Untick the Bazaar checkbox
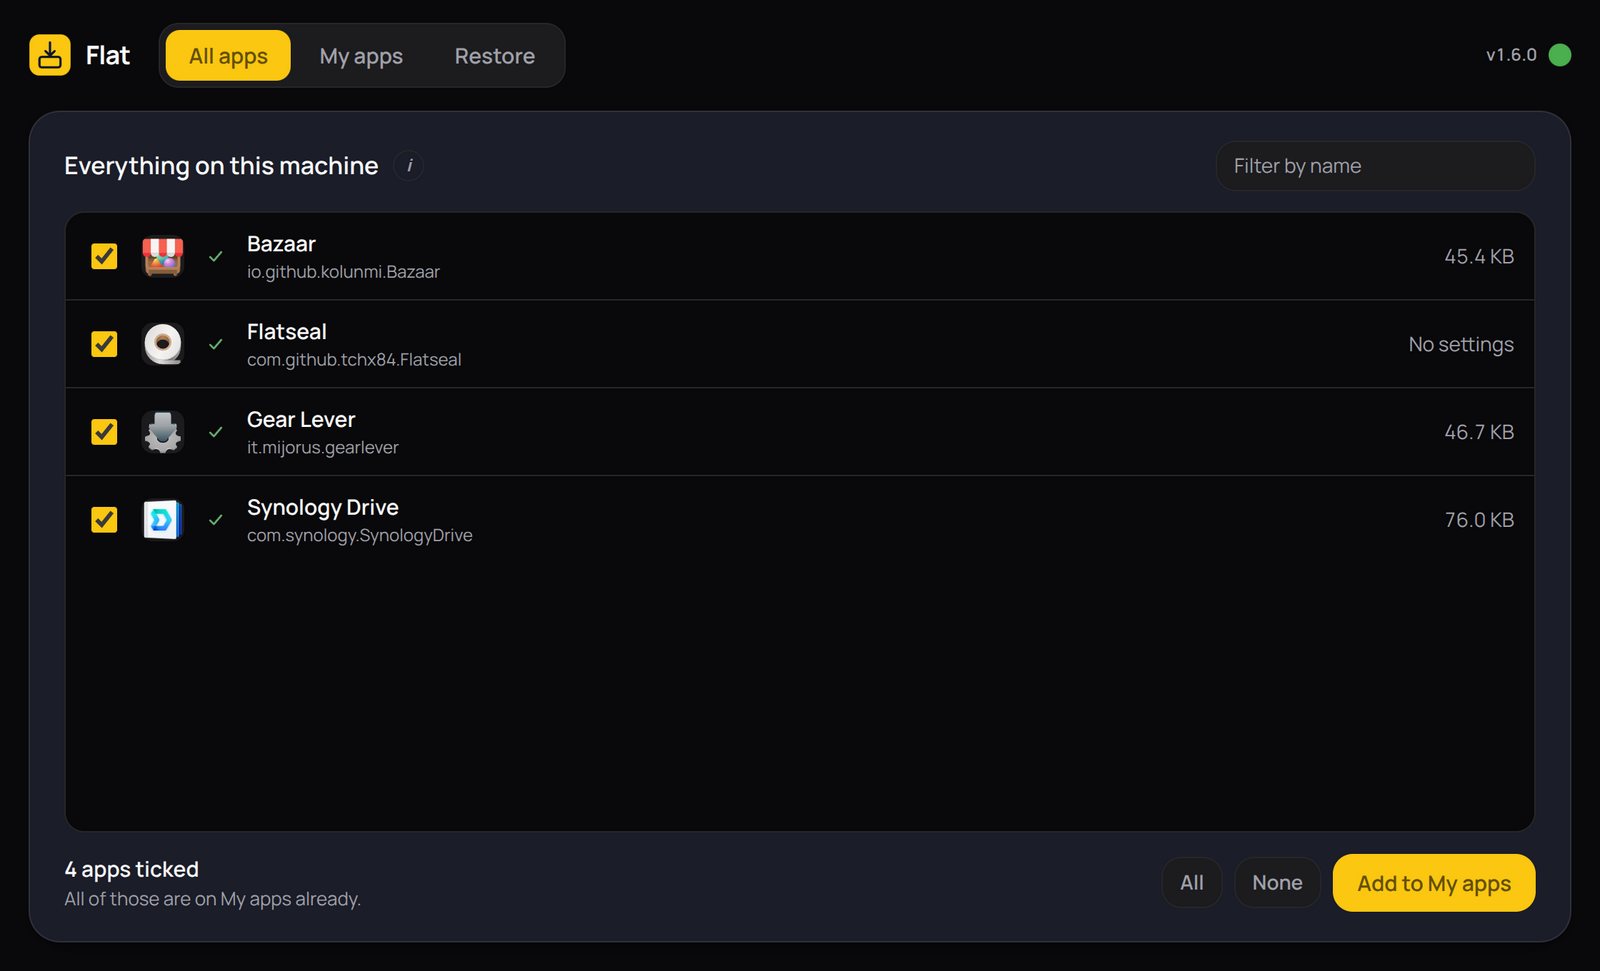The height and width of the screenshot is (971, 1600). [104, 256]
